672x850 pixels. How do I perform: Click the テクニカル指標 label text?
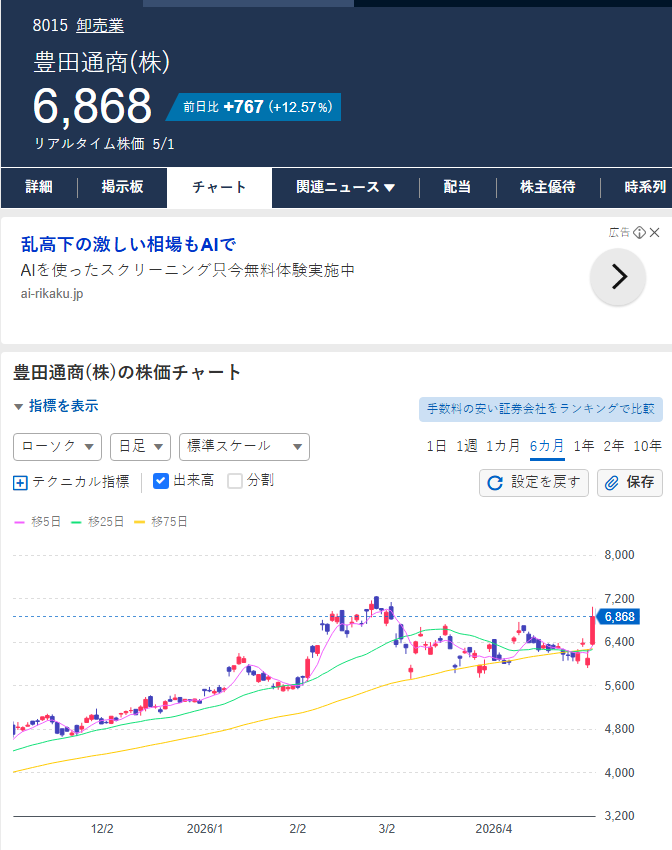81,481
